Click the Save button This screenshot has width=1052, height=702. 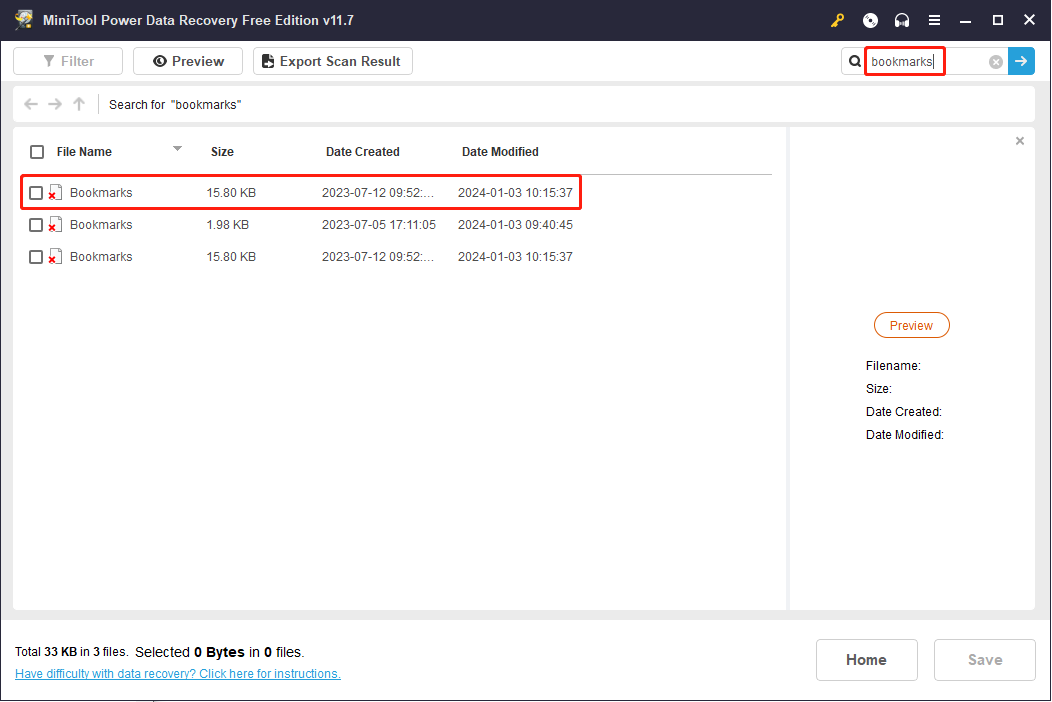pos(984,660)
